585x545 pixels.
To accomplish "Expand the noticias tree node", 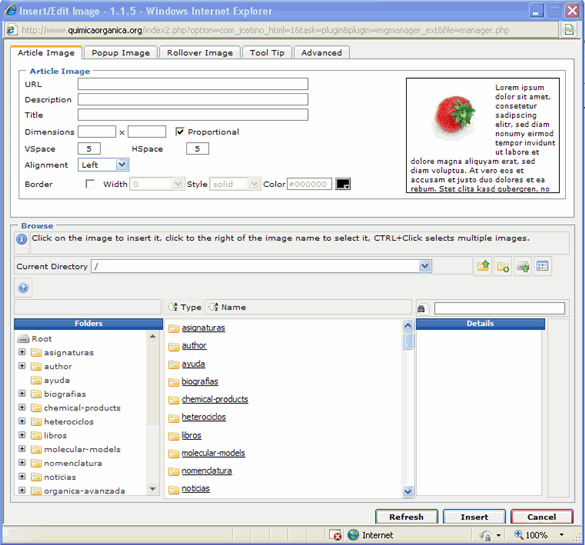I will coord(22,476).
